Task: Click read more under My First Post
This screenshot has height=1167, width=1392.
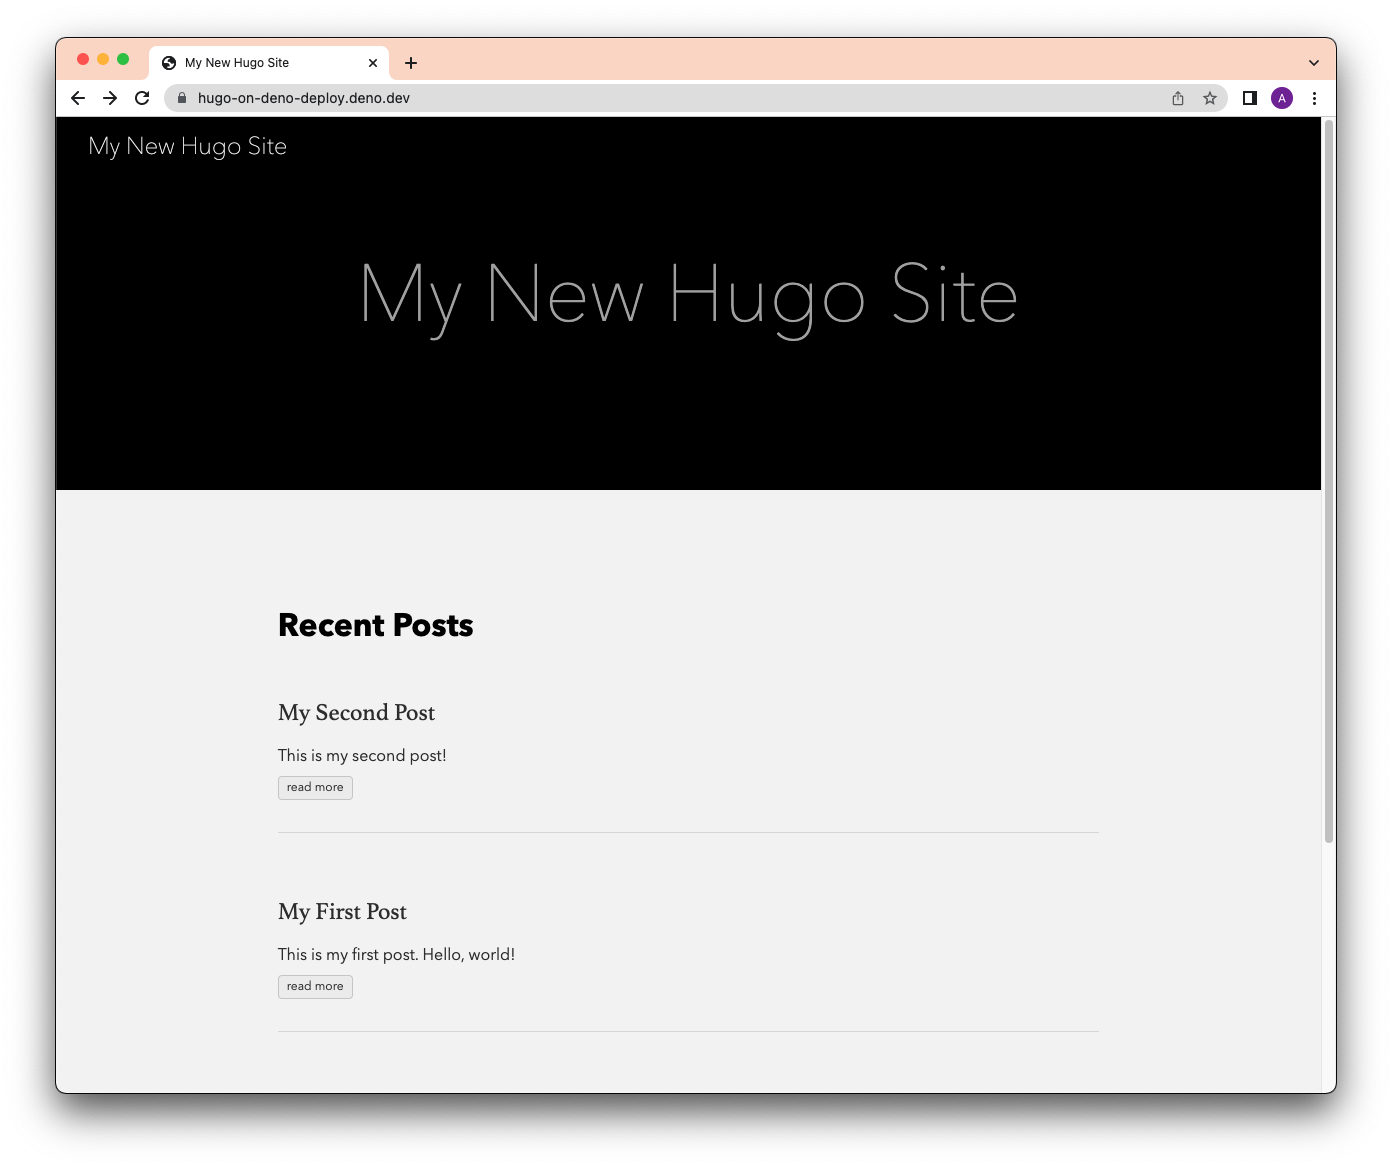Action: coord(314,986)
